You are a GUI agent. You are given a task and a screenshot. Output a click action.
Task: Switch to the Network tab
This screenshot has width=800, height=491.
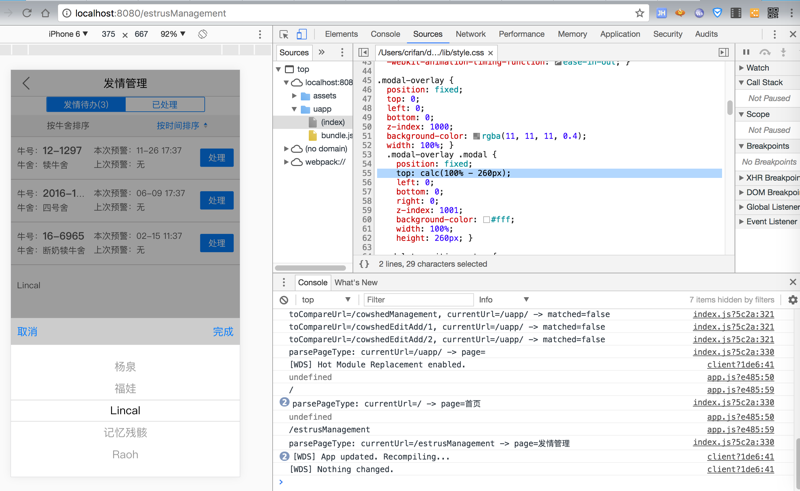(x=470, y=34)
